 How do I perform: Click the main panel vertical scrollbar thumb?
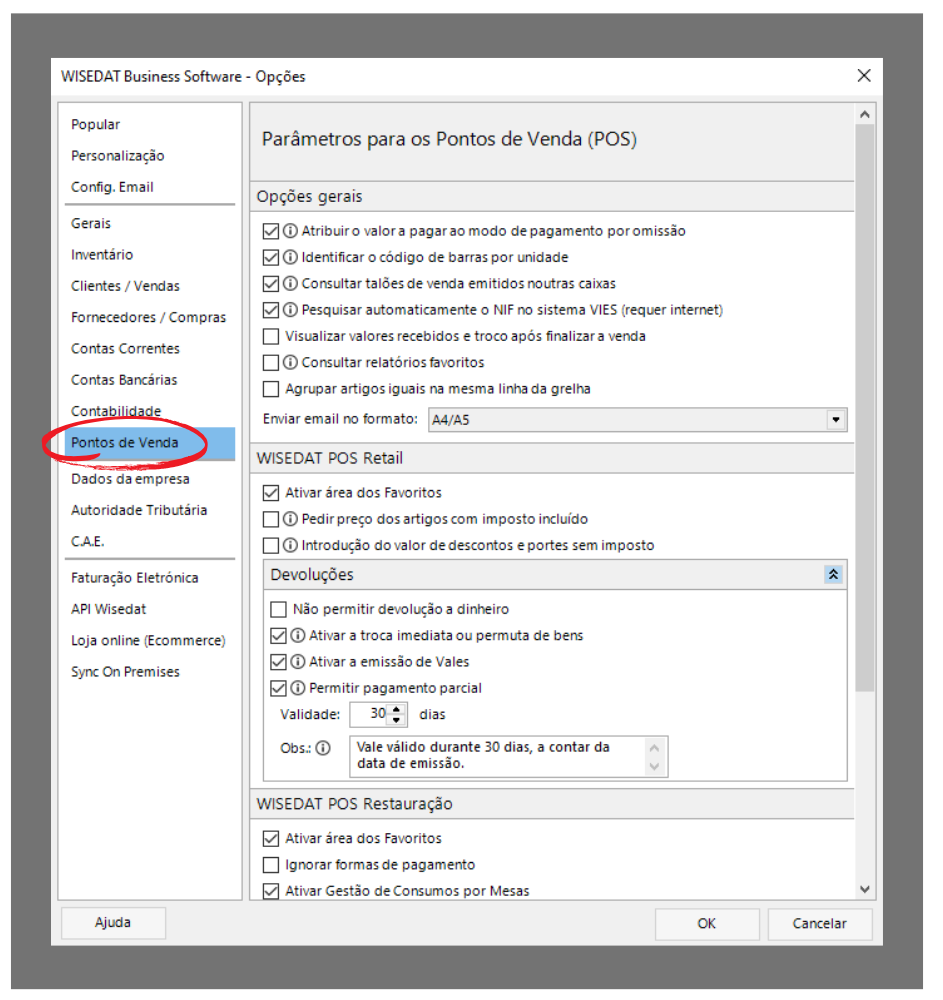(x=865, y=408)
